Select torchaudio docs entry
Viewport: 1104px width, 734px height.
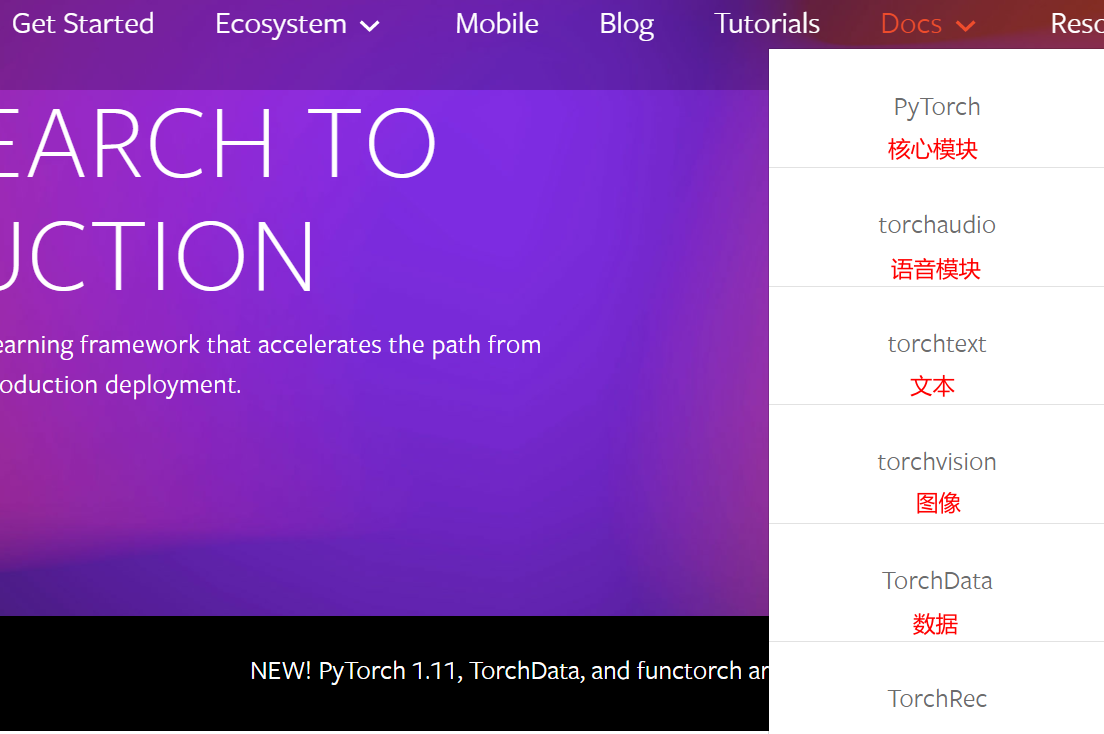click(936, 225)
